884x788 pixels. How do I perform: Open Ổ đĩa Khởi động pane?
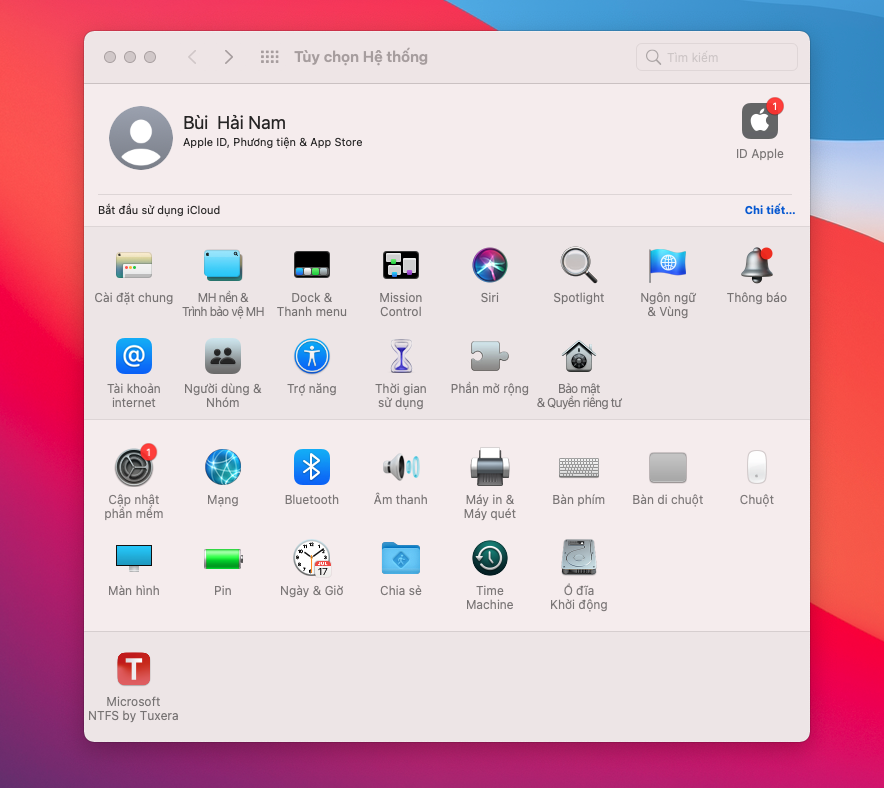click(x=578, y=558)
